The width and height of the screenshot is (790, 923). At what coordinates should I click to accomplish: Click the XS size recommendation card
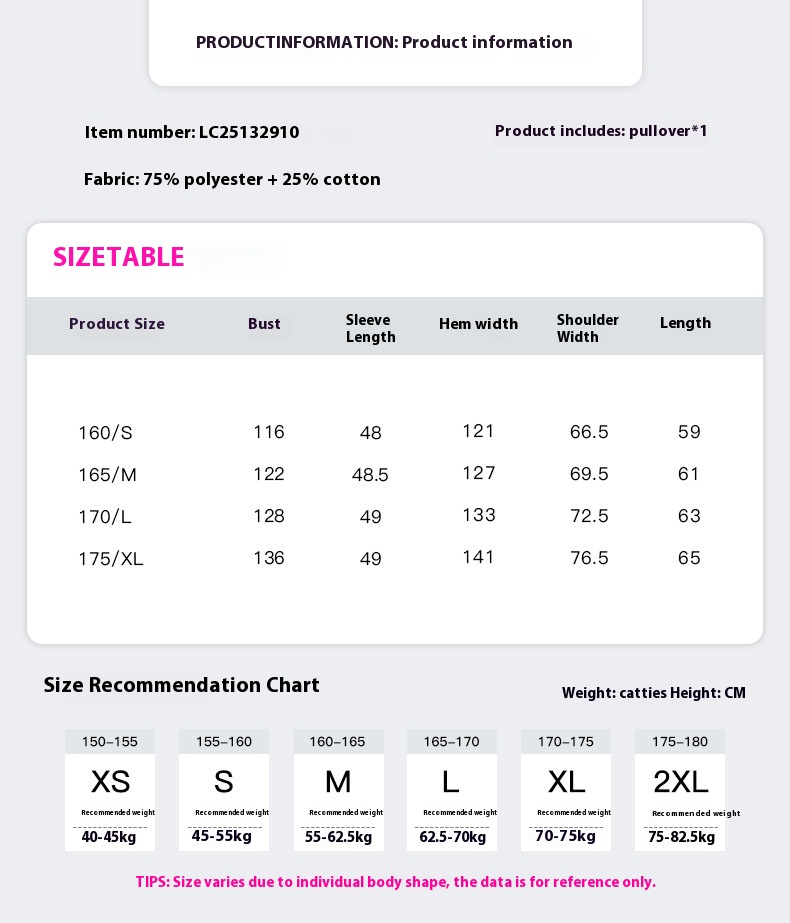click(x=110, y=790)
